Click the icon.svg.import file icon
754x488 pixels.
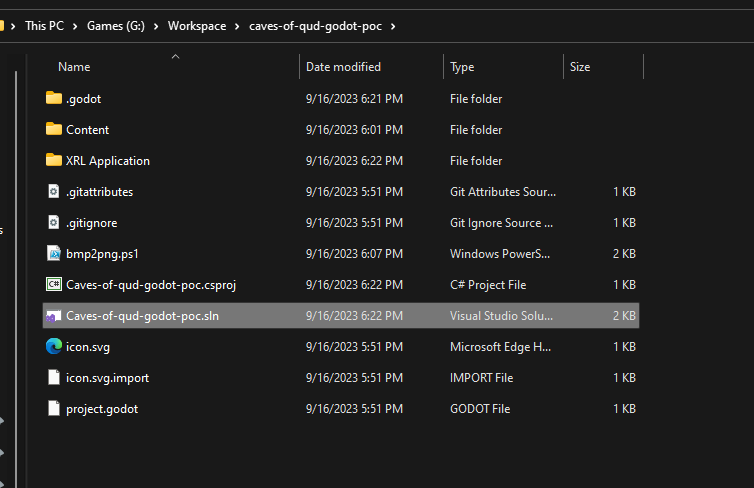coord(54,377)
